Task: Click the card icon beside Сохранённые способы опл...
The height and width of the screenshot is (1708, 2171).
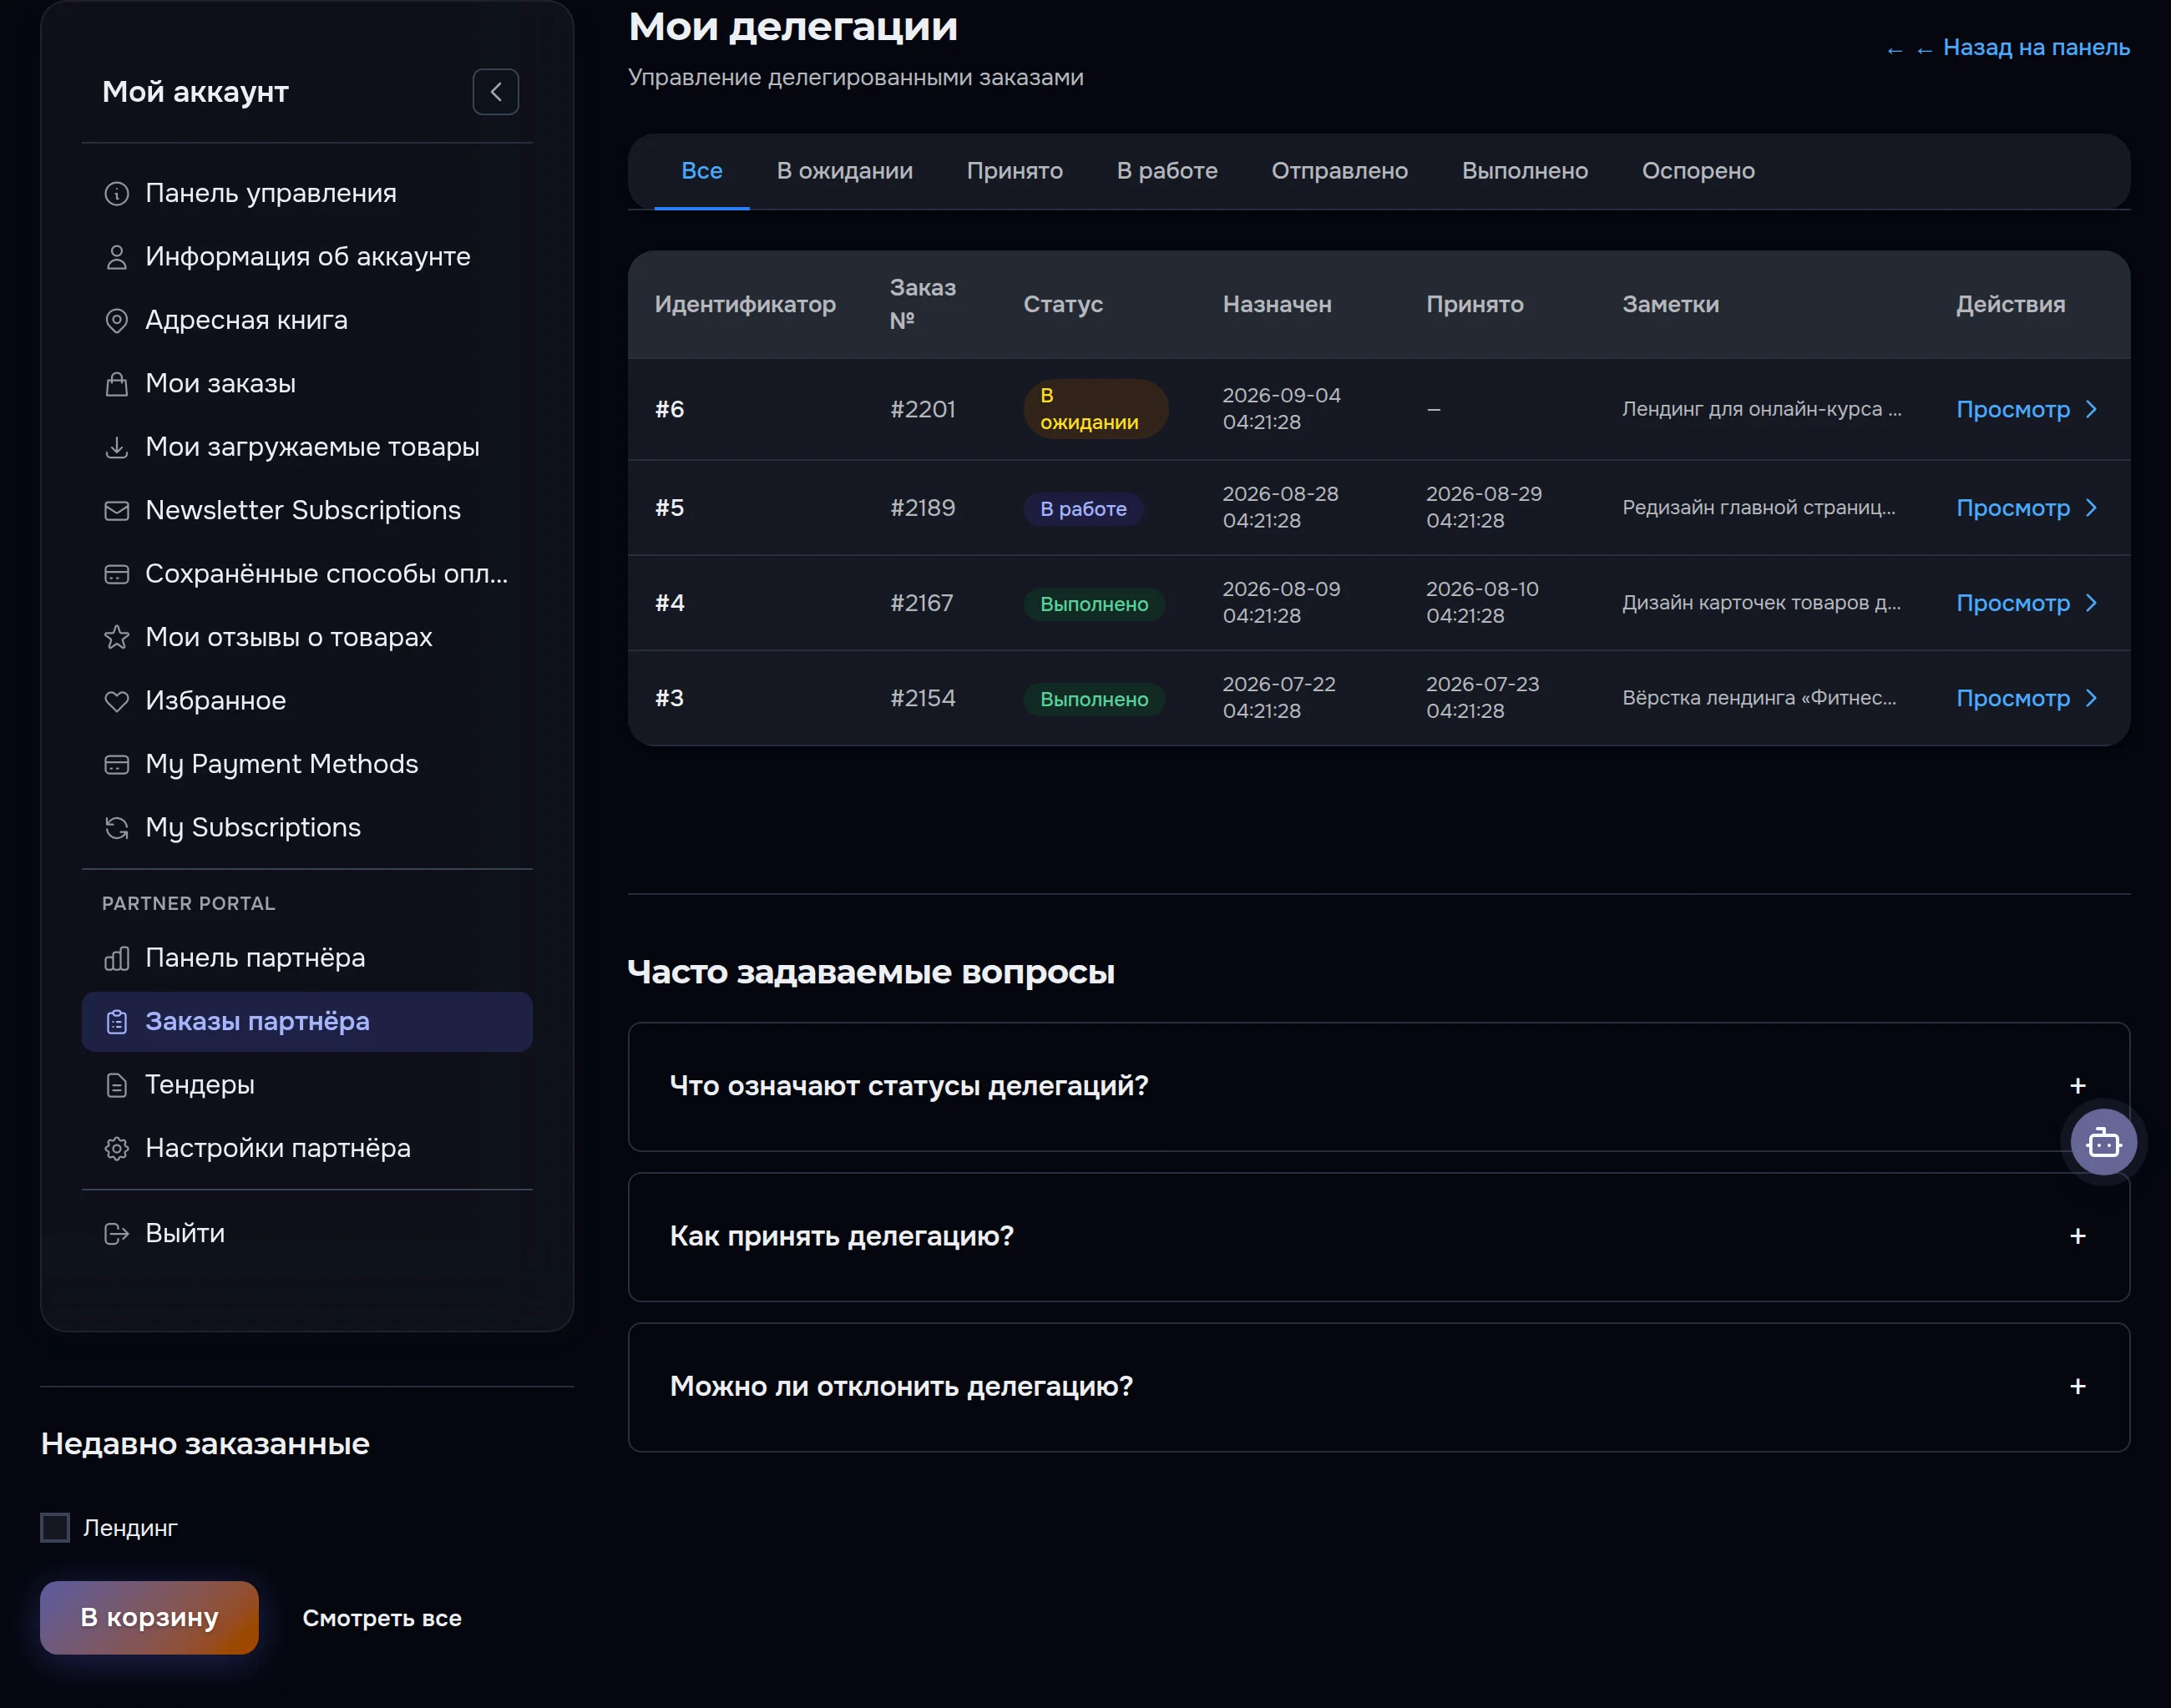Action: [x=117, y=574]
